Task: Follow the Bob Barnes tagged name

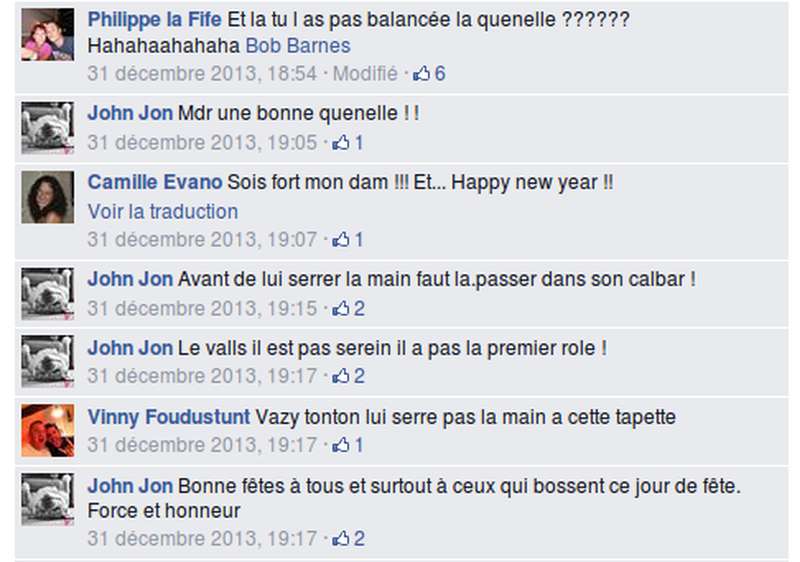Action: pyautogui.click(x=298, y=46)
